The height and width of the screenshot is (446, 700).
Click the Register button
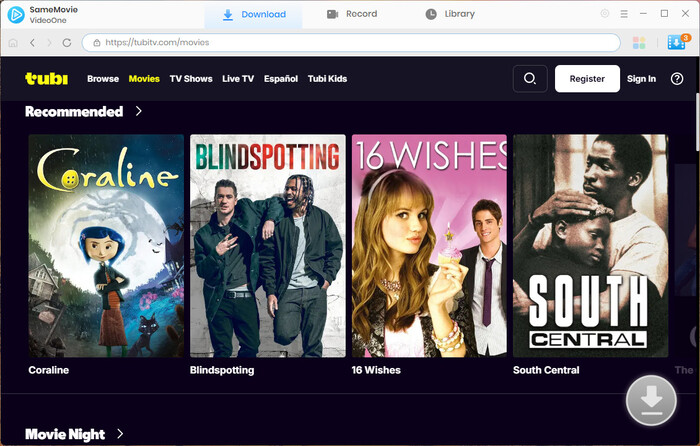(587, 79)
